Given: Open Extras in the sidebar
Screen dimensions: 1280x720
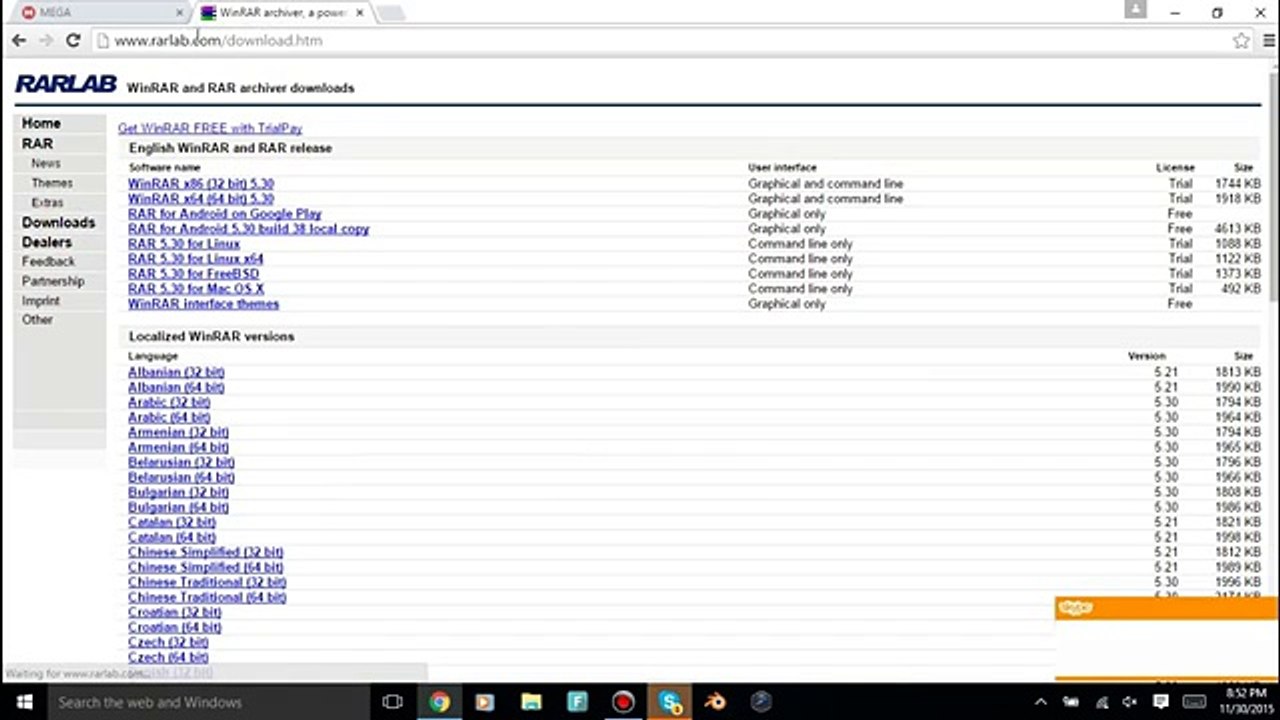Looking at the screenshot, I should pos(47,202).
